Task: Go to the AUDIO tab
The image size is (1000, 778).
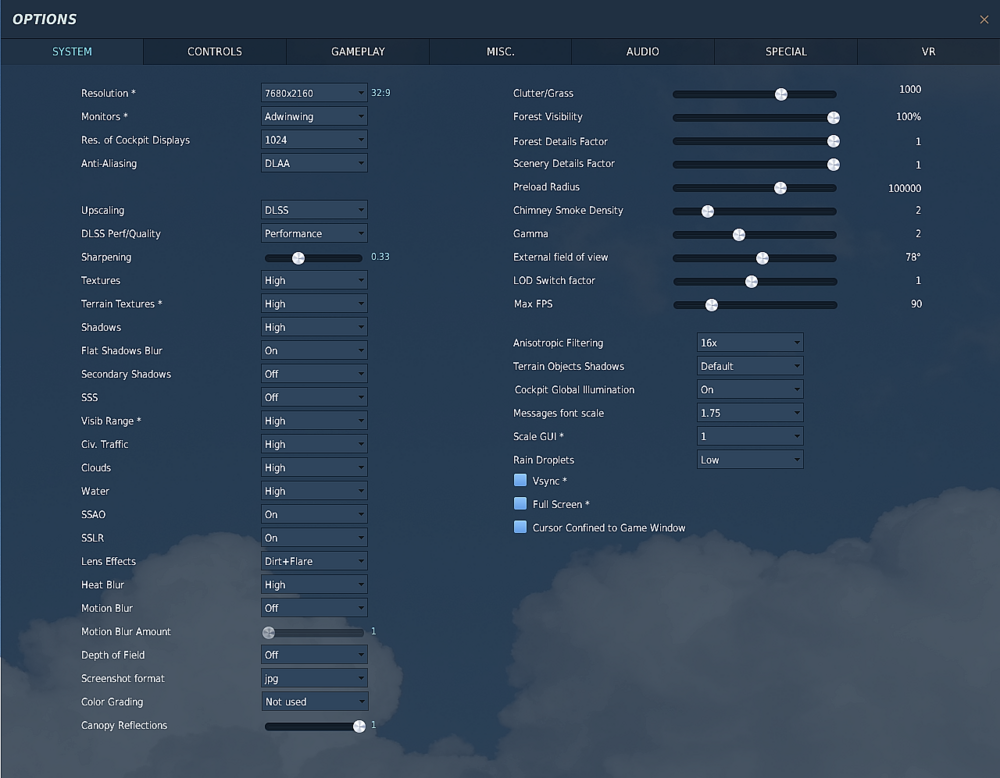Action: click(x=642, y=52)
